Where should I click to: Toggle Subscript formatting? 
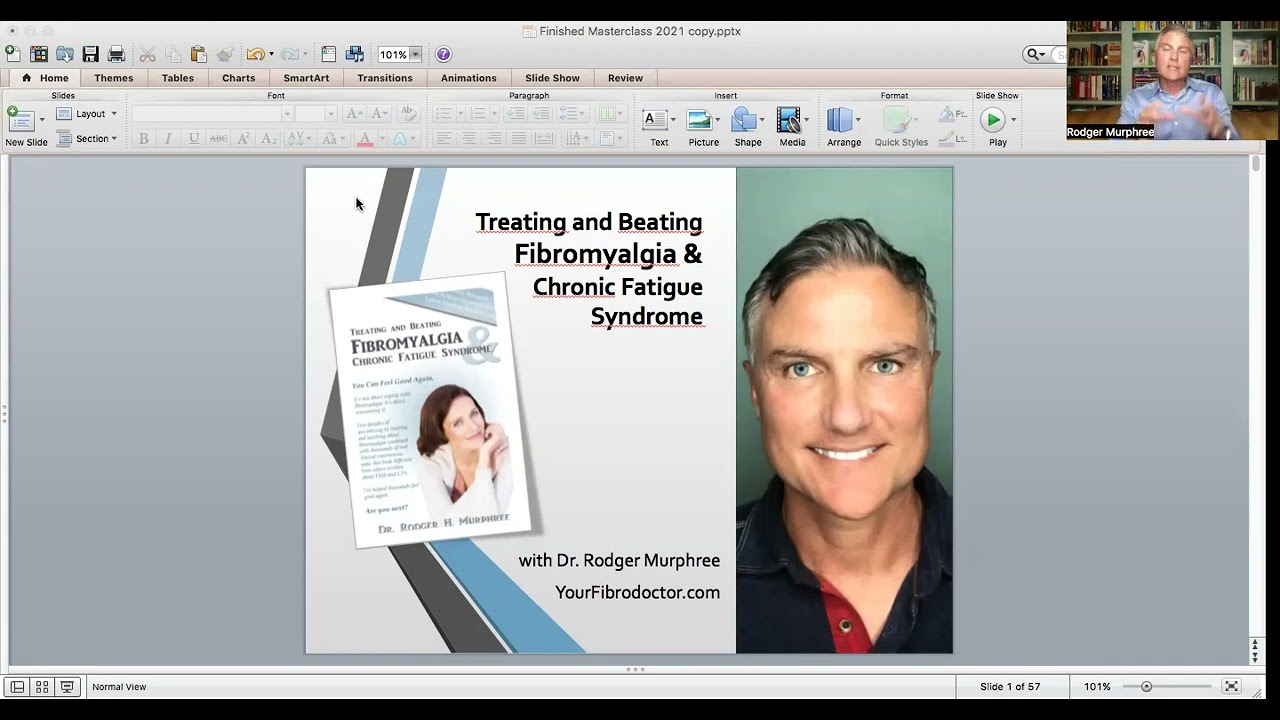tap(268, 139)
